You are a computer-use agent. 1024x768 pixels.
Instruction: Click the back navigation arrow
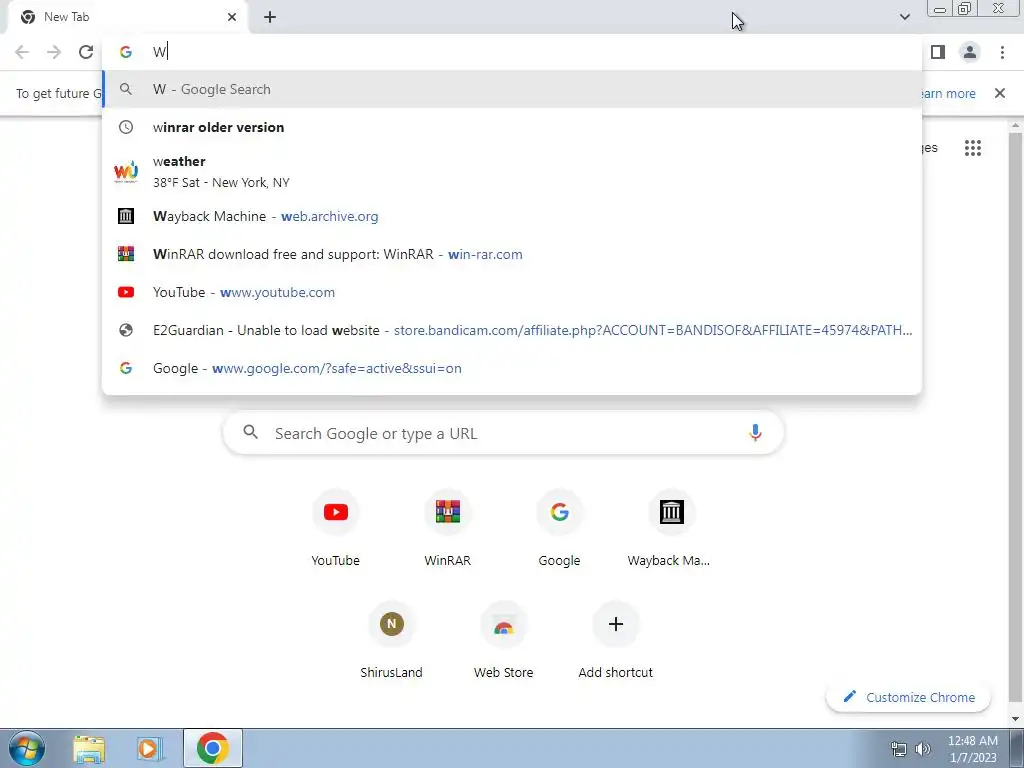coord(22,52)
